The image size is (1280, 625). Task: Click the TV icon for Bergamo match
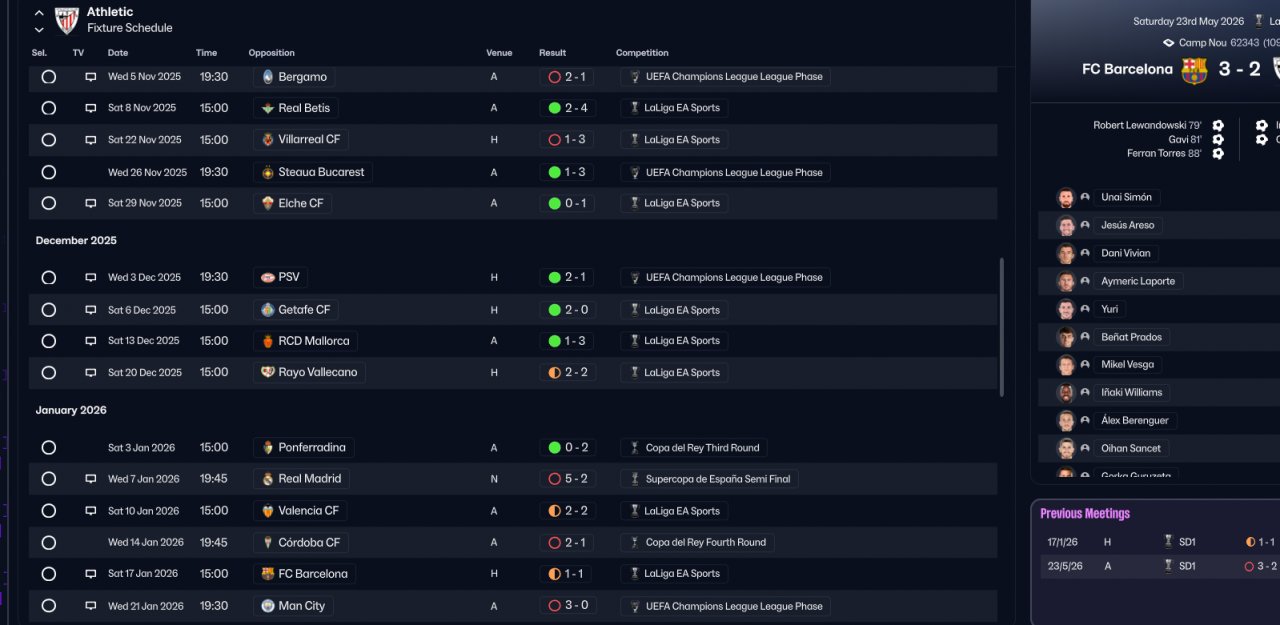tap(90, 77)
